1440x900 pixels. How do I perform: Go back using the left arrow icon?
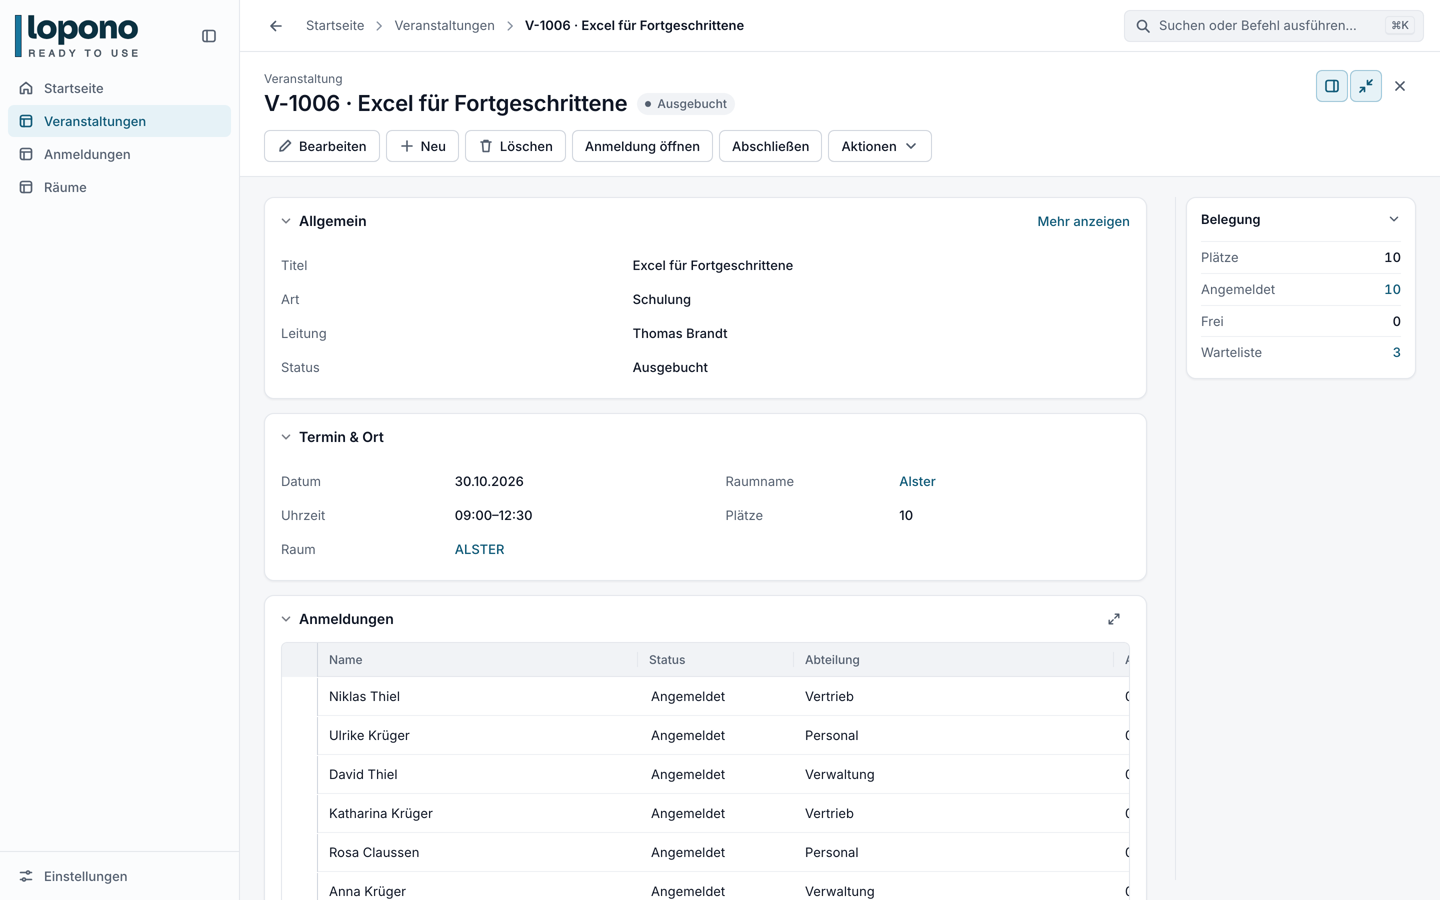point(276,26)
